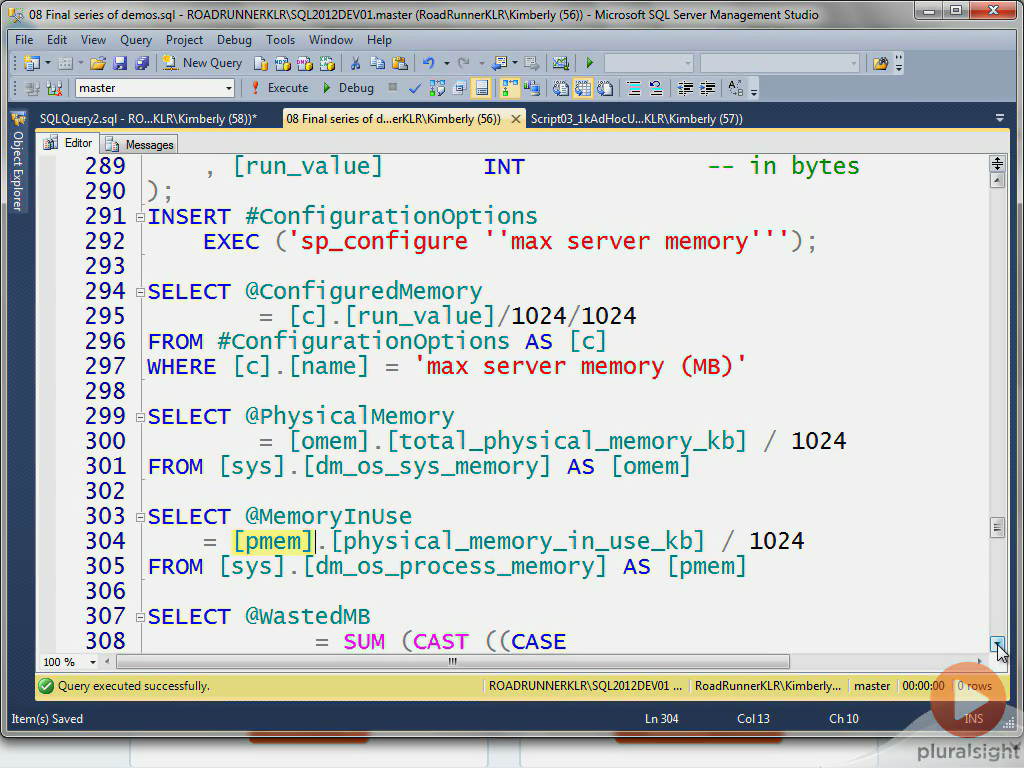Open the Query menu
Viewport: 1024px width, 768px height.
coord(134,40)
